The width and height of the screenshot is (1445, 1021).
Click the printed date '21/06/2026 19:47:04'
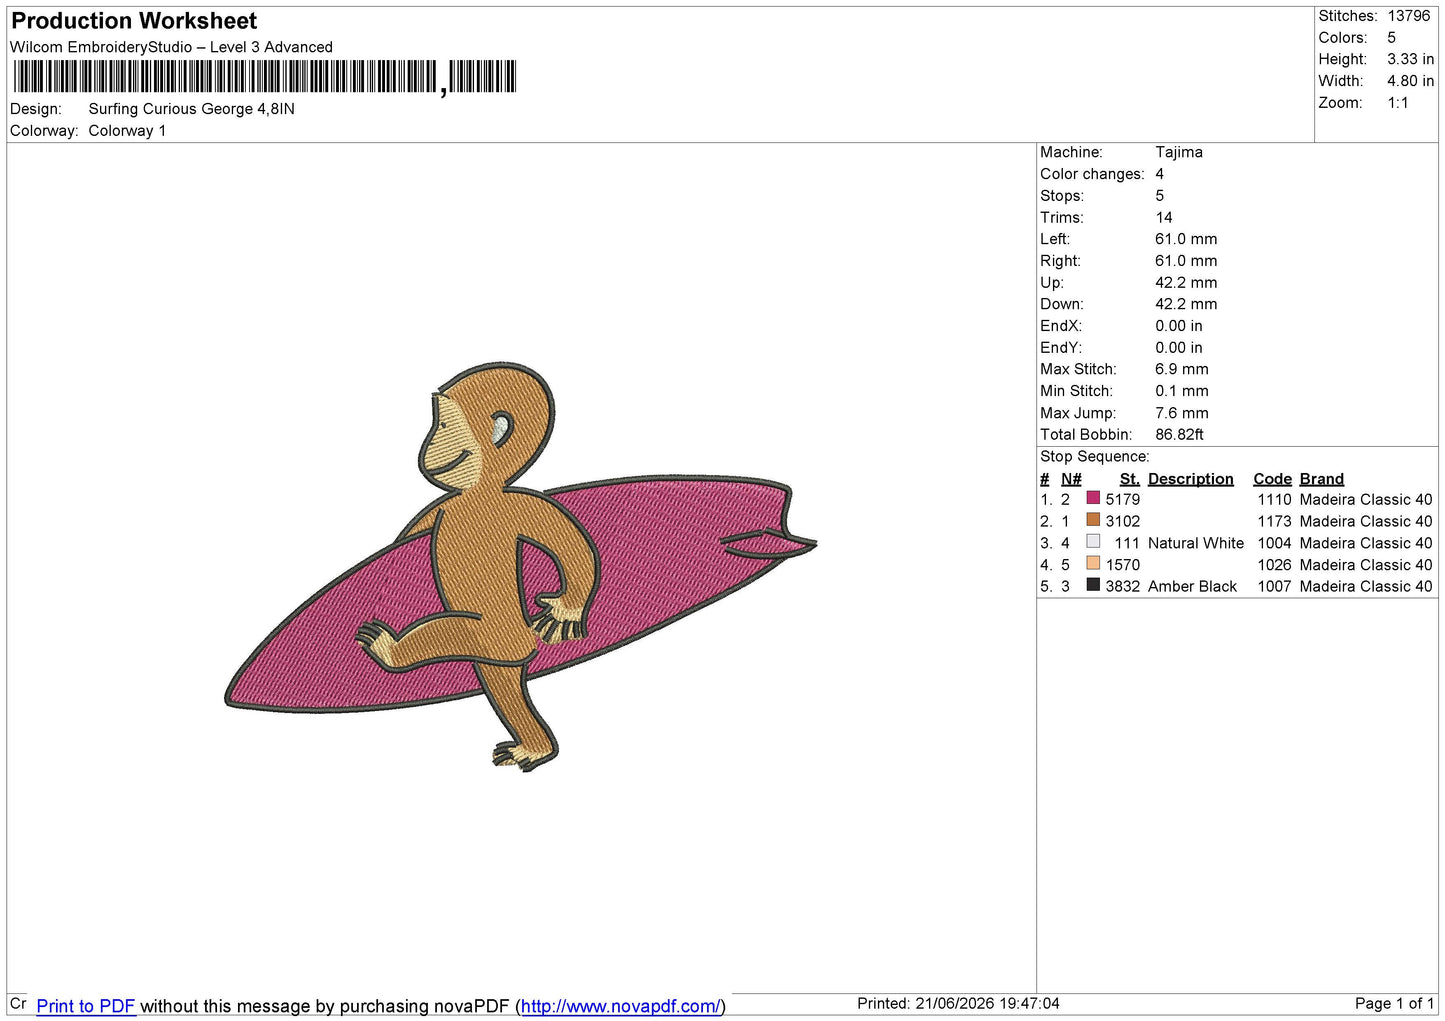pos(987,1003)
